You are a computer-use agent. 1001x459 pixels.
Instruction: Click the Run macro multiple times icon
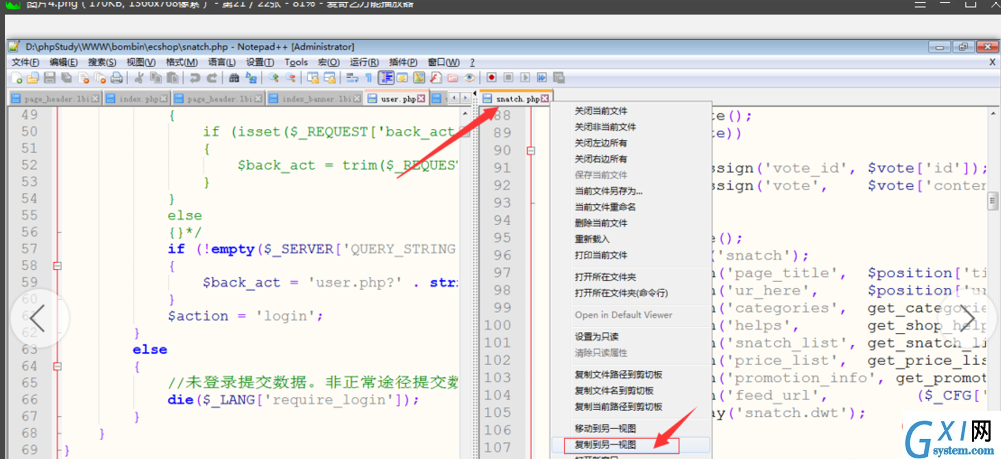pyautogui.click(x=542, y=78)
